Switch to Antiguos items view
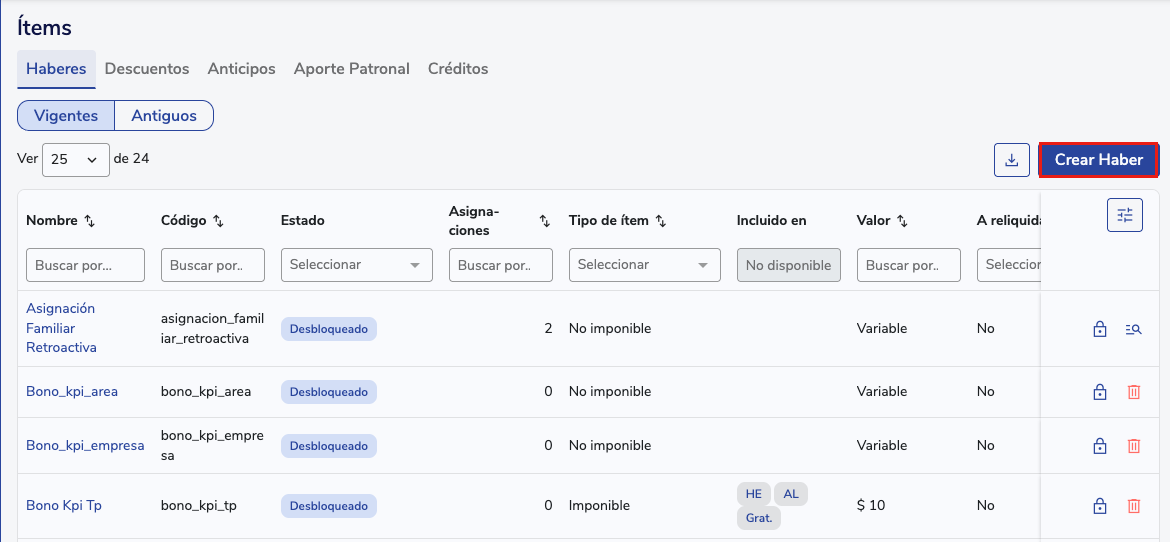This screenshot has height=542, width=1170. [164, 116]
